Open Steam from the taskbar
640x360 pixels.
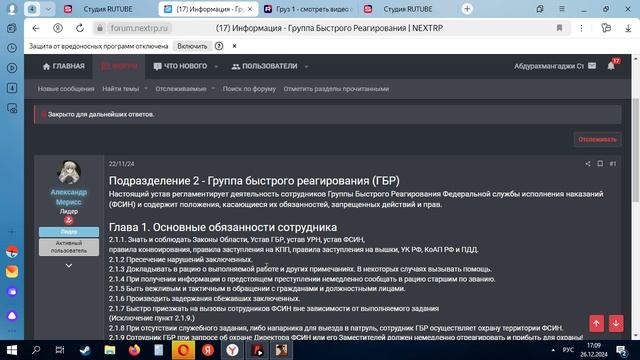tap(85, 350)
